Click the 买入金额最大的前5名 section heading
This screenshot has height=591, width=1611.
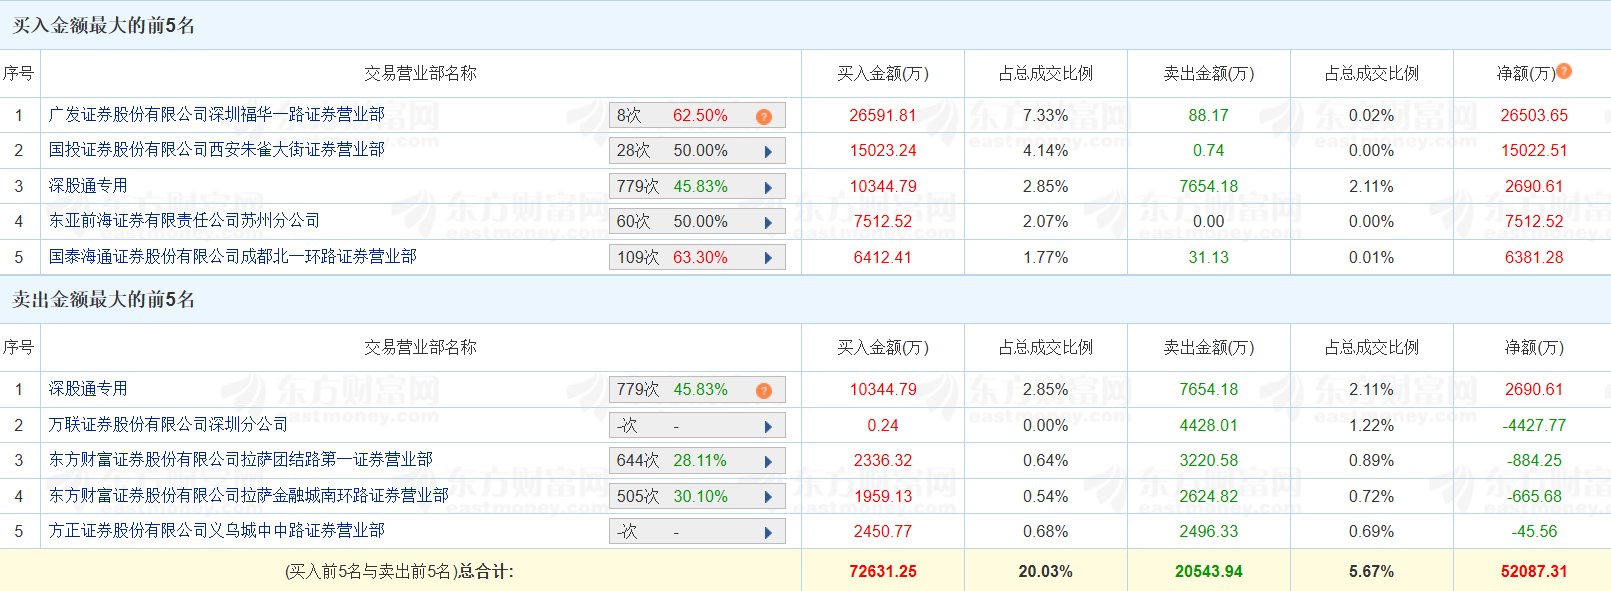[104, 26]
